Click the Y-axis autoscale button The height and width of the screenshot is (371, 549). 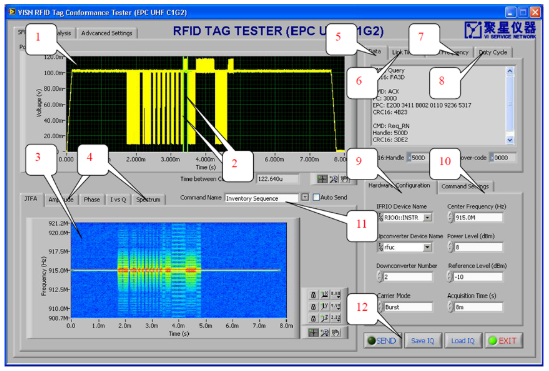[325, 306]
